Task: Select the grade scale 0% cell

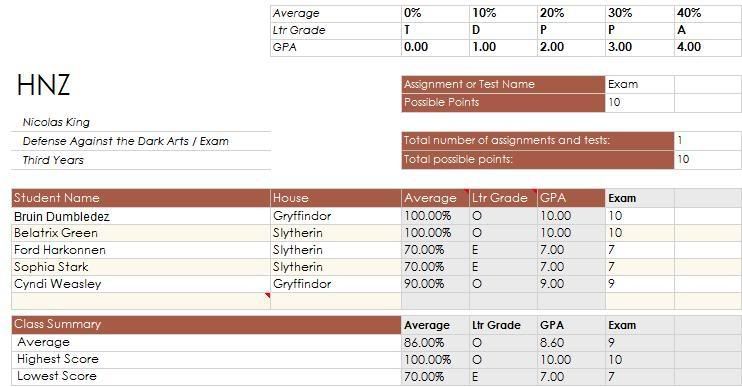Action: (x=435, y=13)
